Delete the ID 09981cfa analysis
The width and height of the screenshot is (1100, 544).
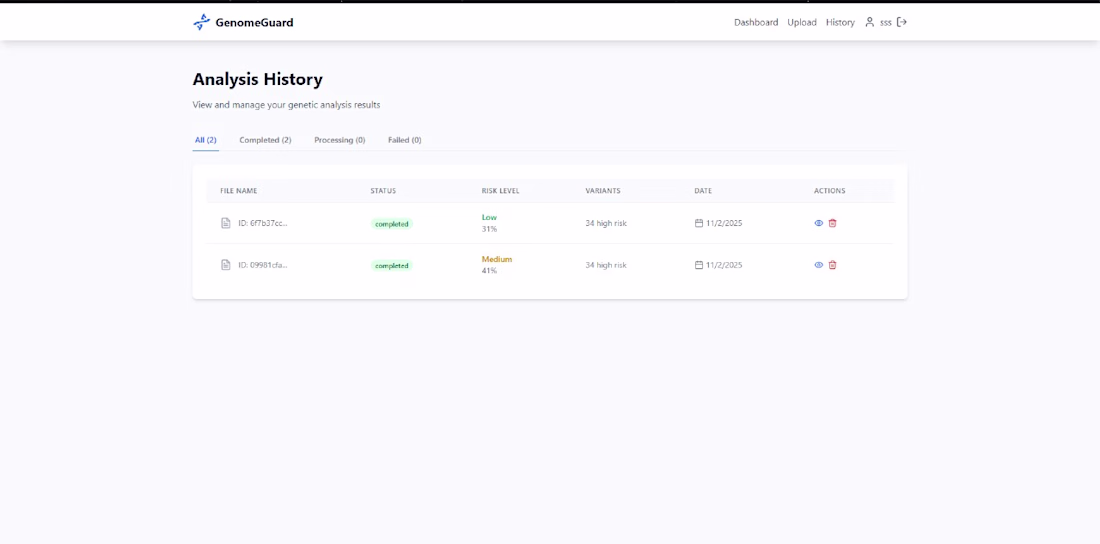point(832,265)
